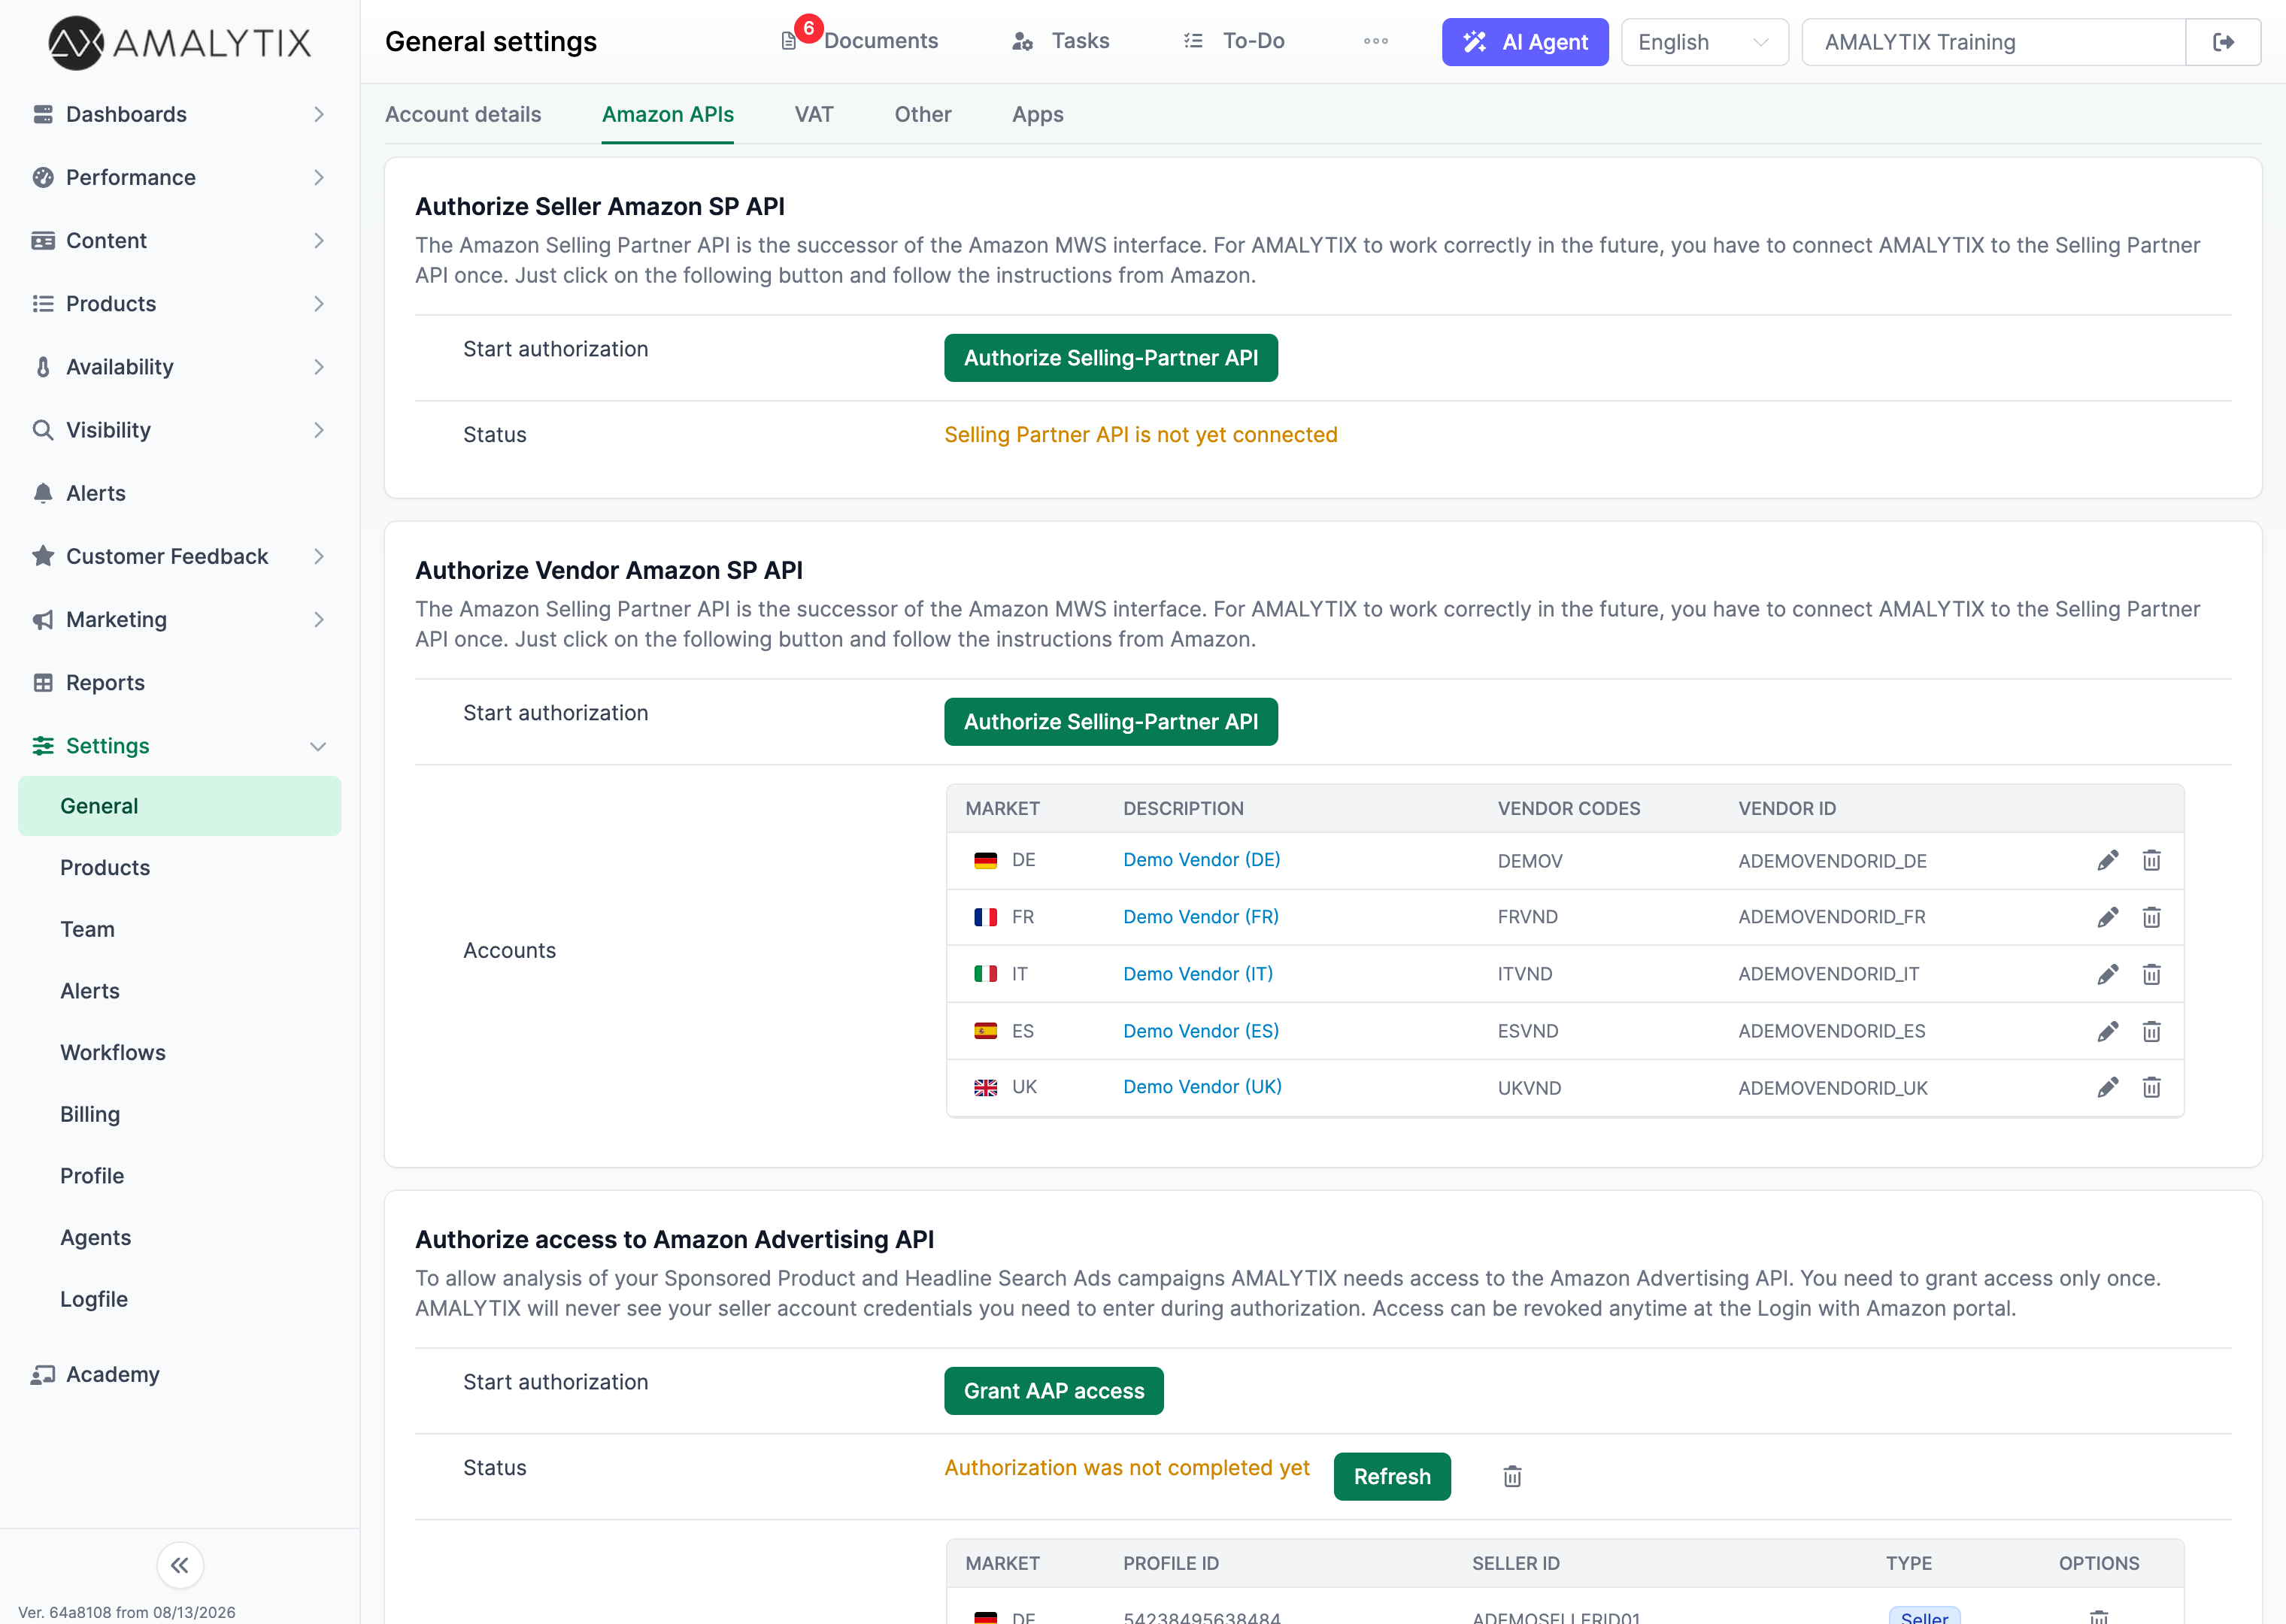Open Demo Vendor (UK) link
The image size is (2286, 1624).
[1202, 1086]
